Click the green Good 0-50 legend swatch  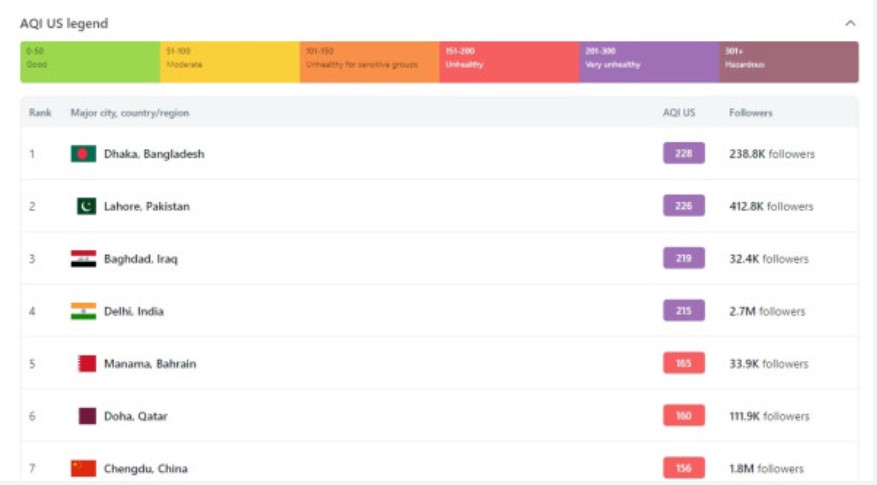coord(90,62)
